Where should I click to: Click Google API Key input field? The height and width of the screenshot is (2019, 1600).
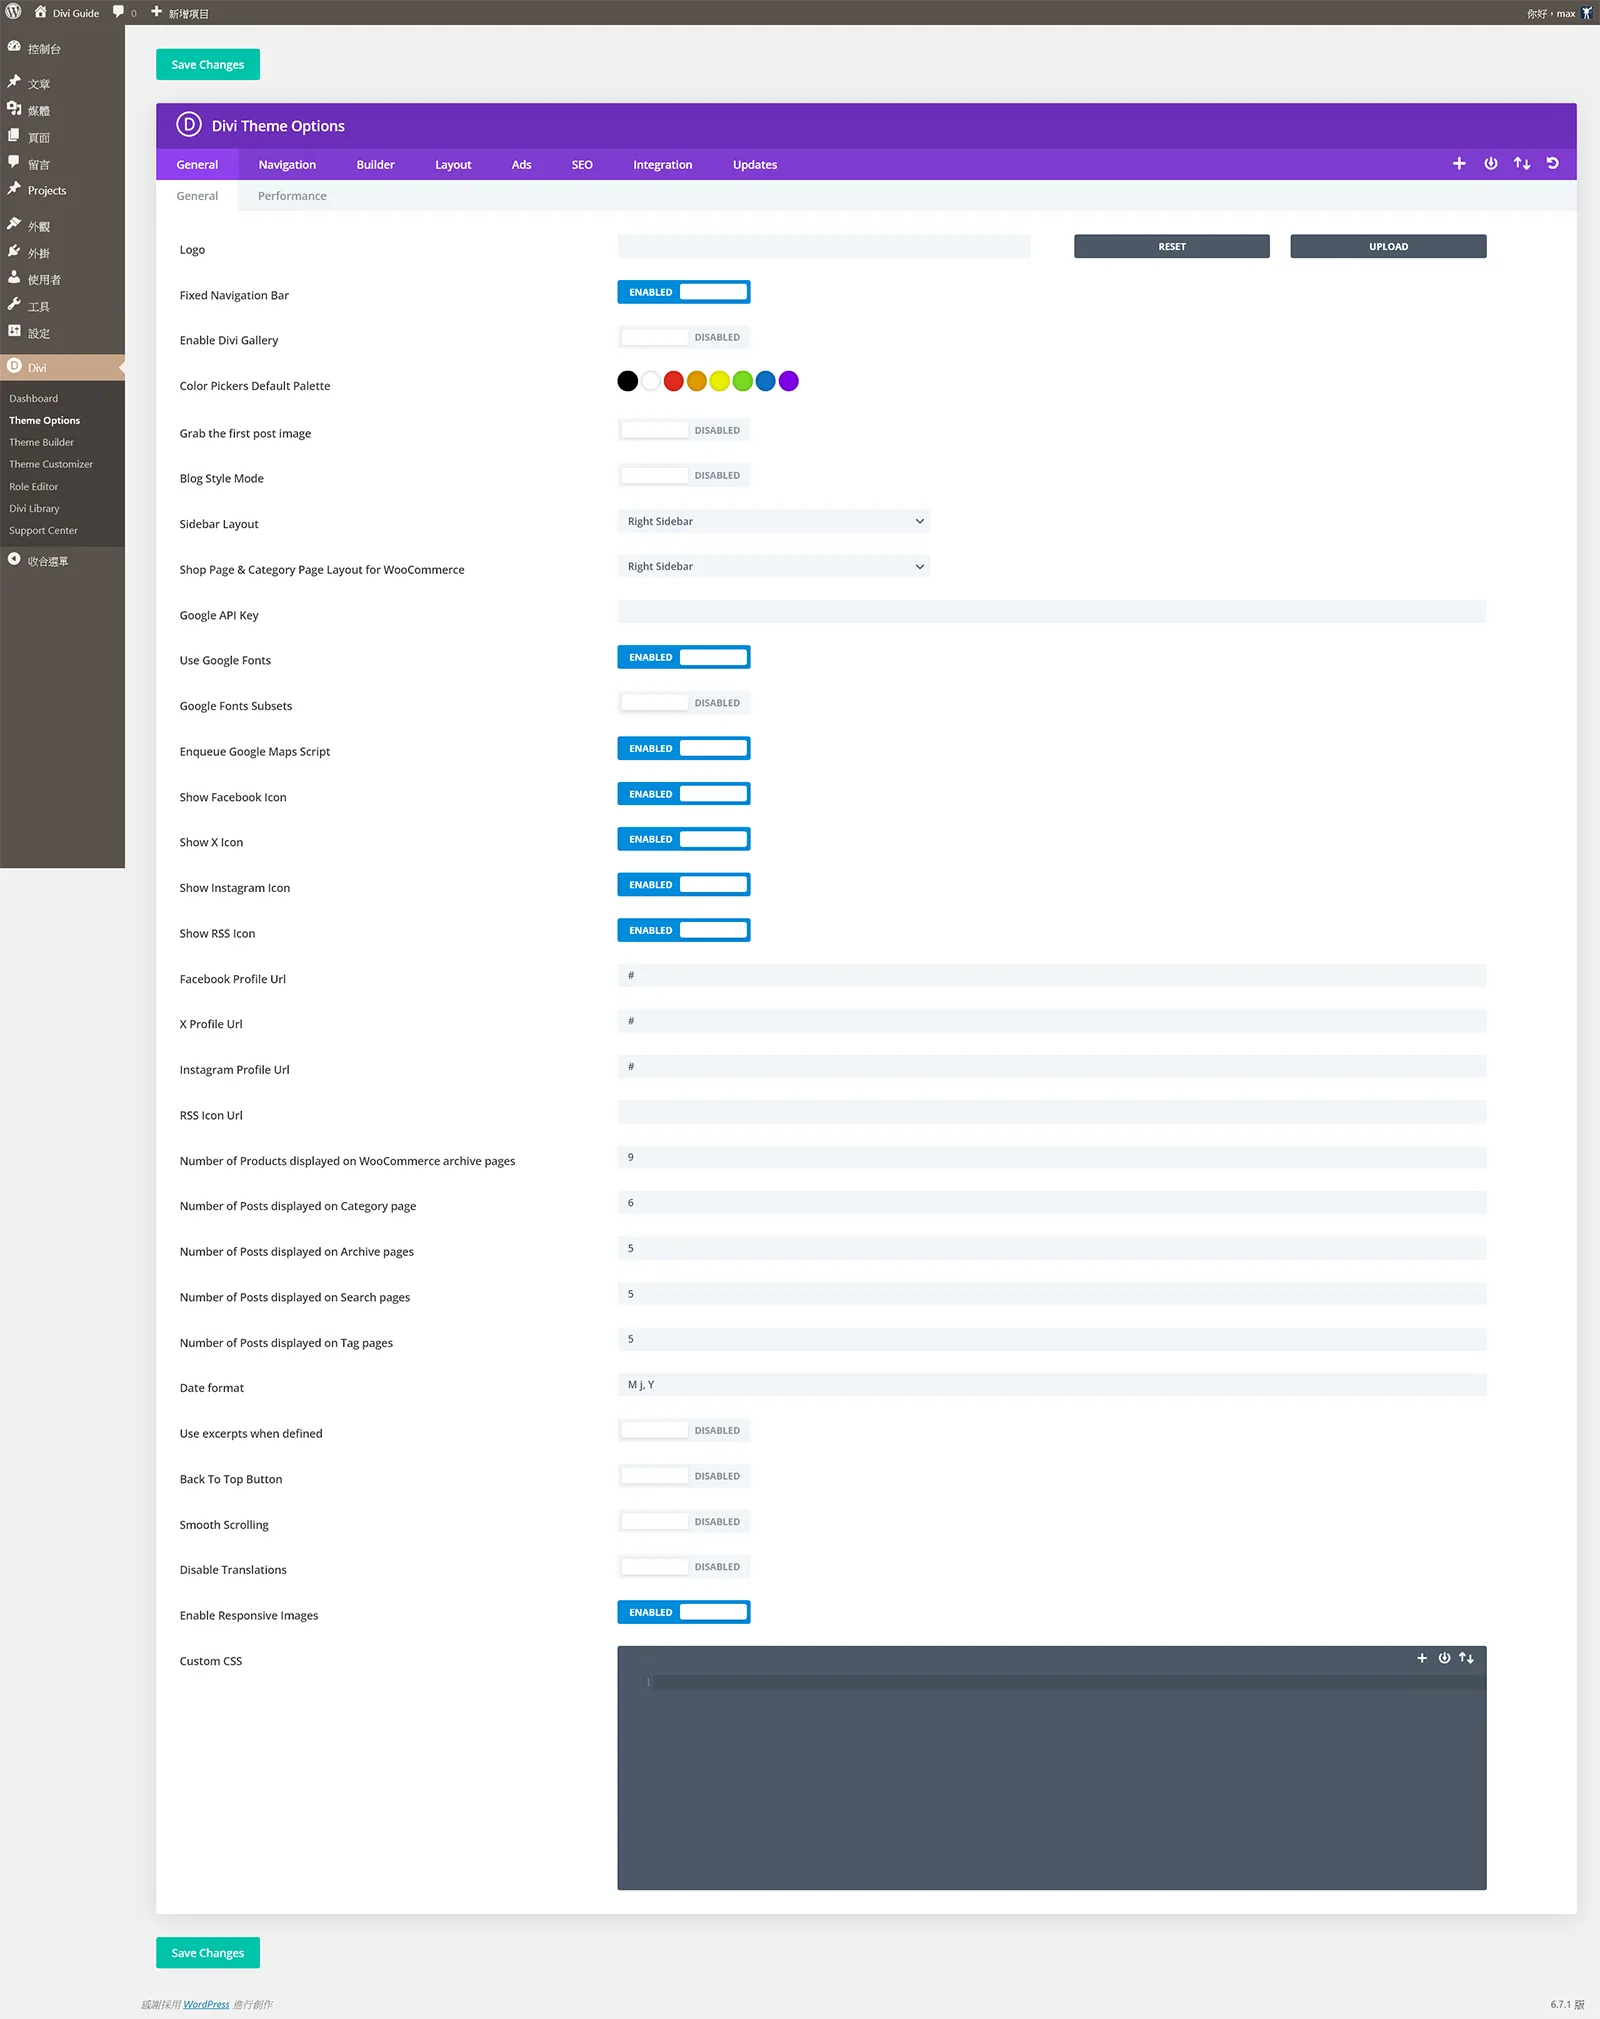click(1052, 611)
